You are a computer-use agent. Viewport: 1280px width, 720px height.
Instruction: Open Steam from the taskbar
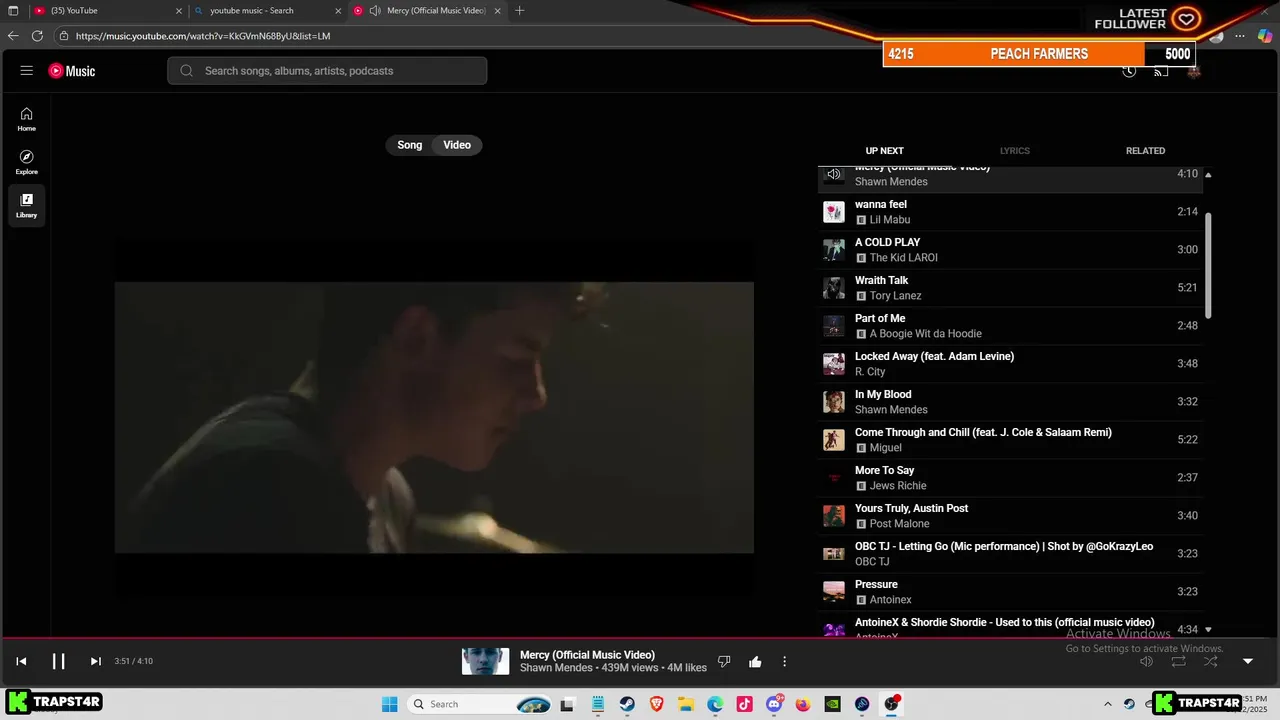(x=627, y=704)
